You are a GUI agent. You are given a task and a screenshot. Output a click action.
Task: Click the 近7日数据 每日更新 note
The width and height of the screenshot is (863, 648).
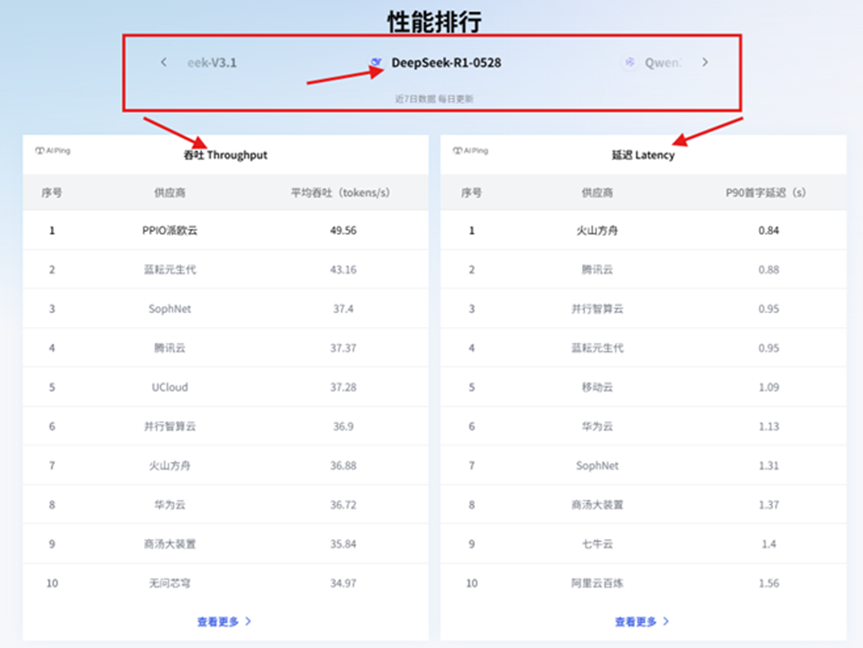click(x=434, y=99)
